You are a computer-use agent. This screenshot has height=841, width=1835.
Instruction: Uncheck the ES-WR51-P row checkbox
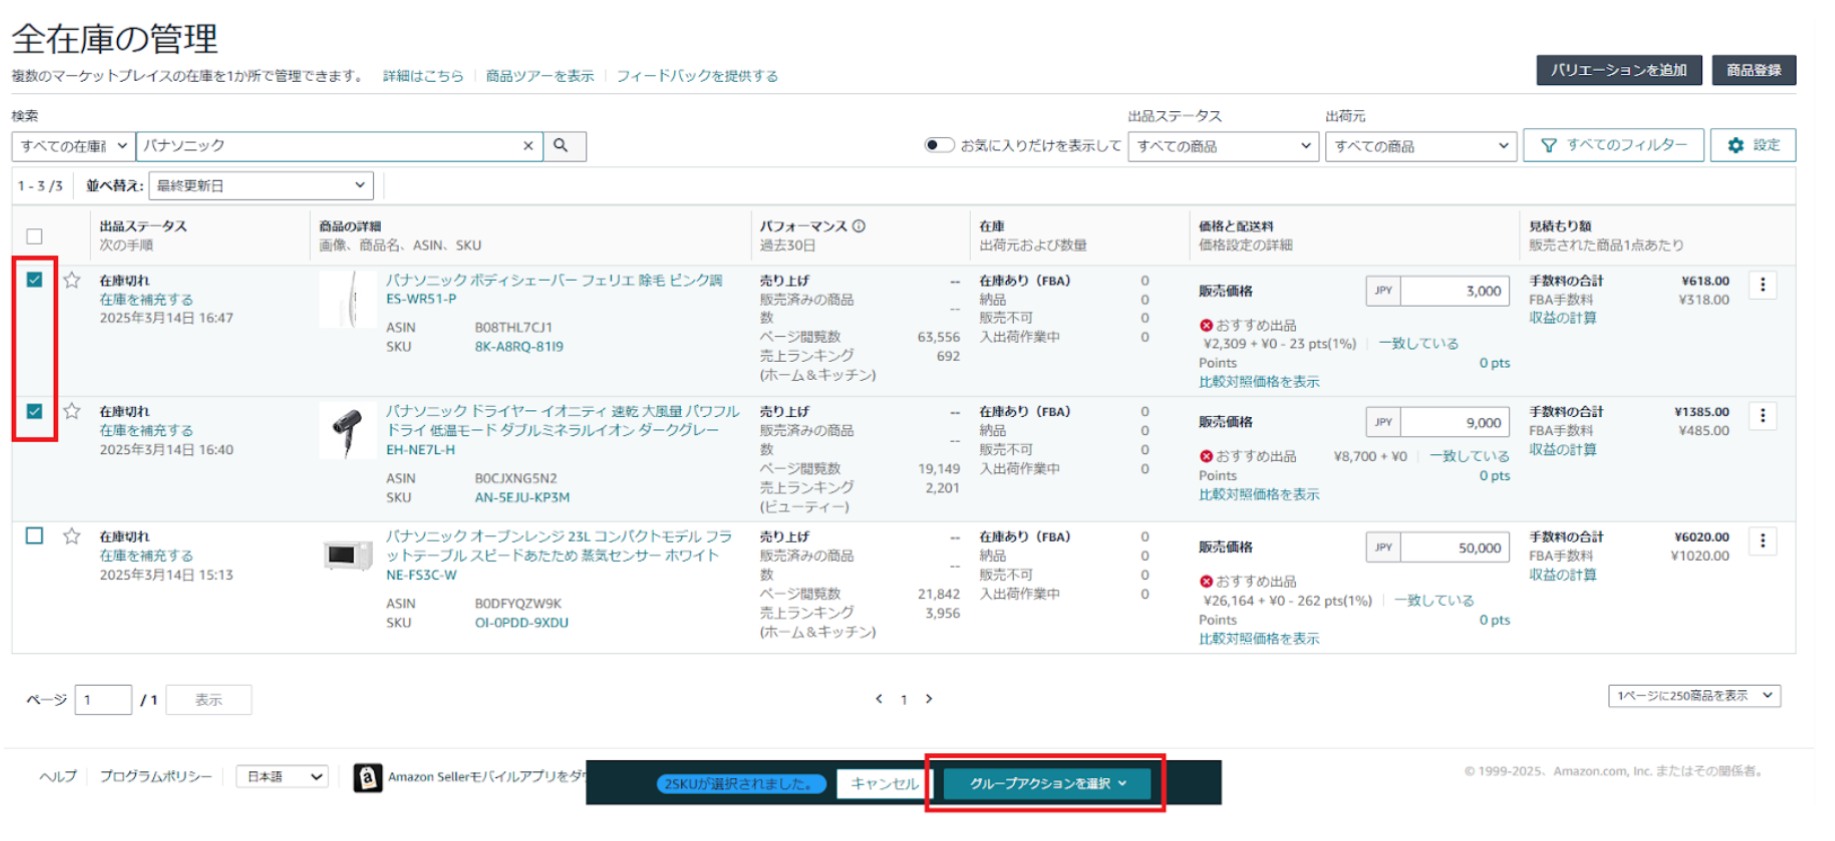34,280
